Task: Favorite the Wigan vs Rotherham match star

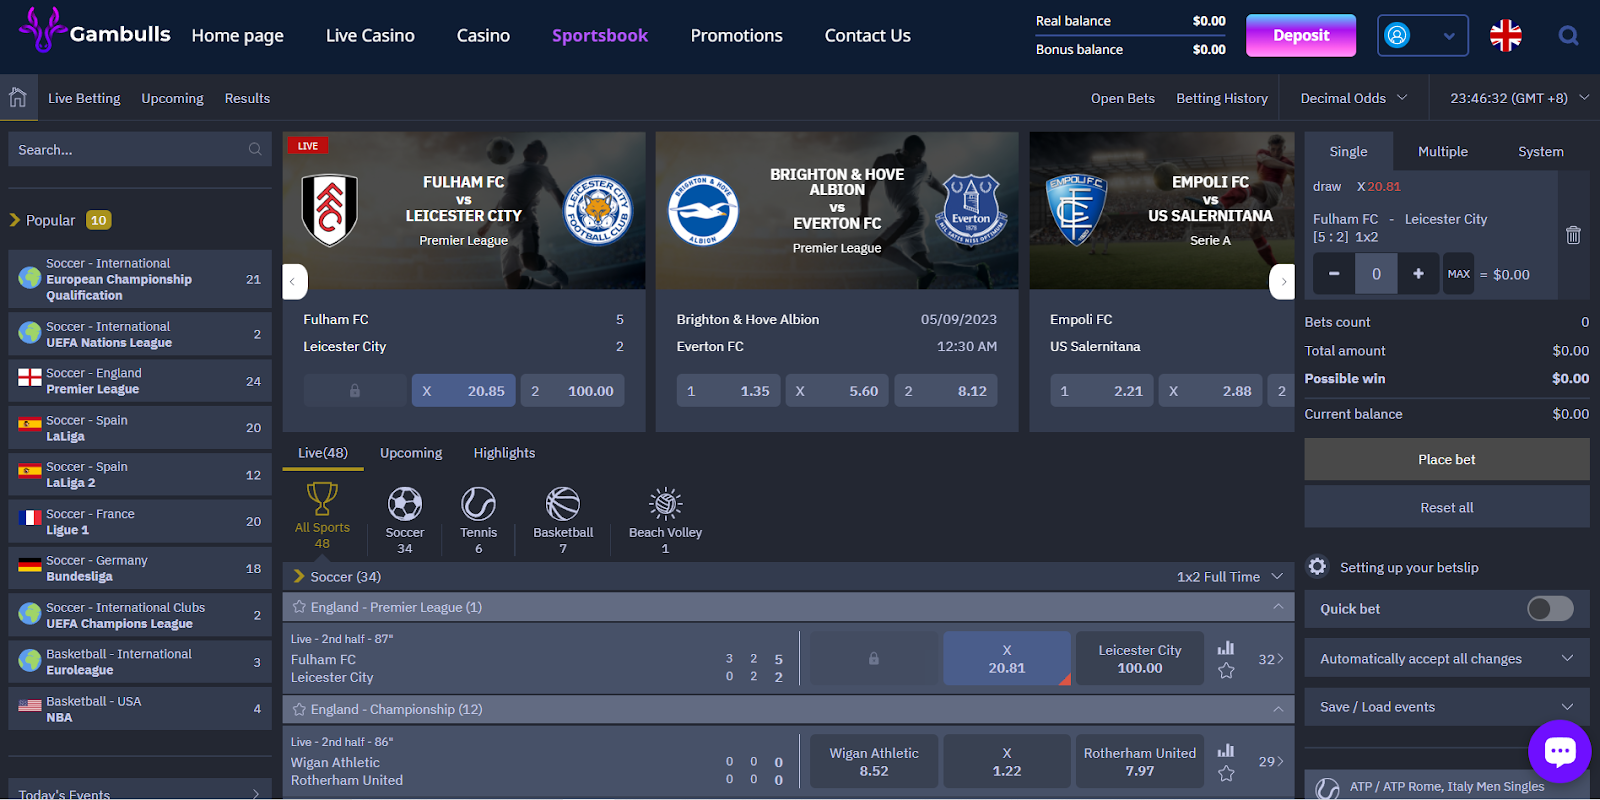Action: (x=1226, y=773)
